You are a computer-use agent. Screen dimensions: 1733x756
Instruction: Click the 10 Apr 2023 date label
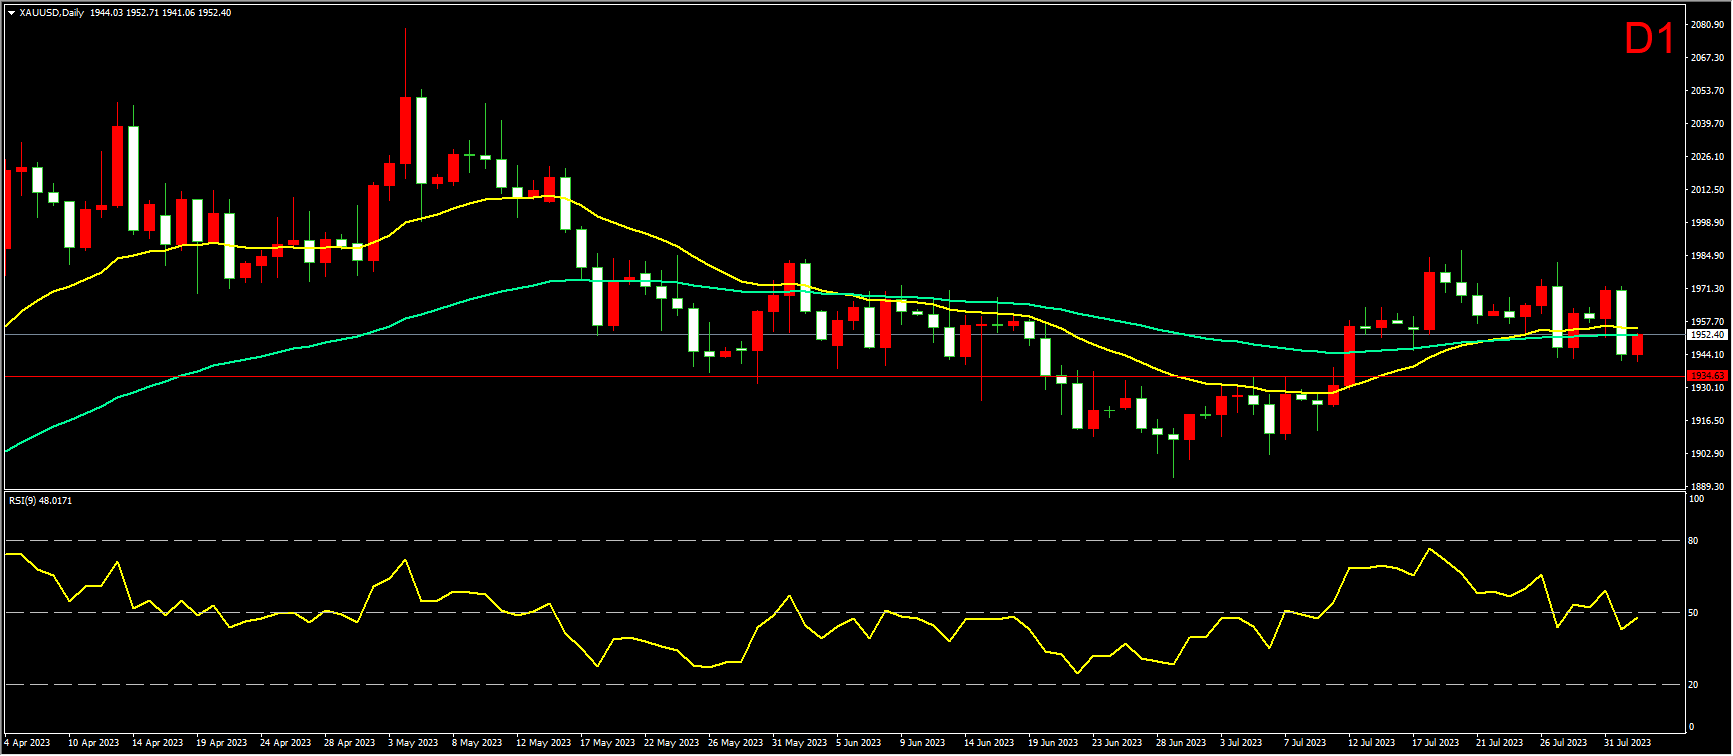tap(94, 743)
